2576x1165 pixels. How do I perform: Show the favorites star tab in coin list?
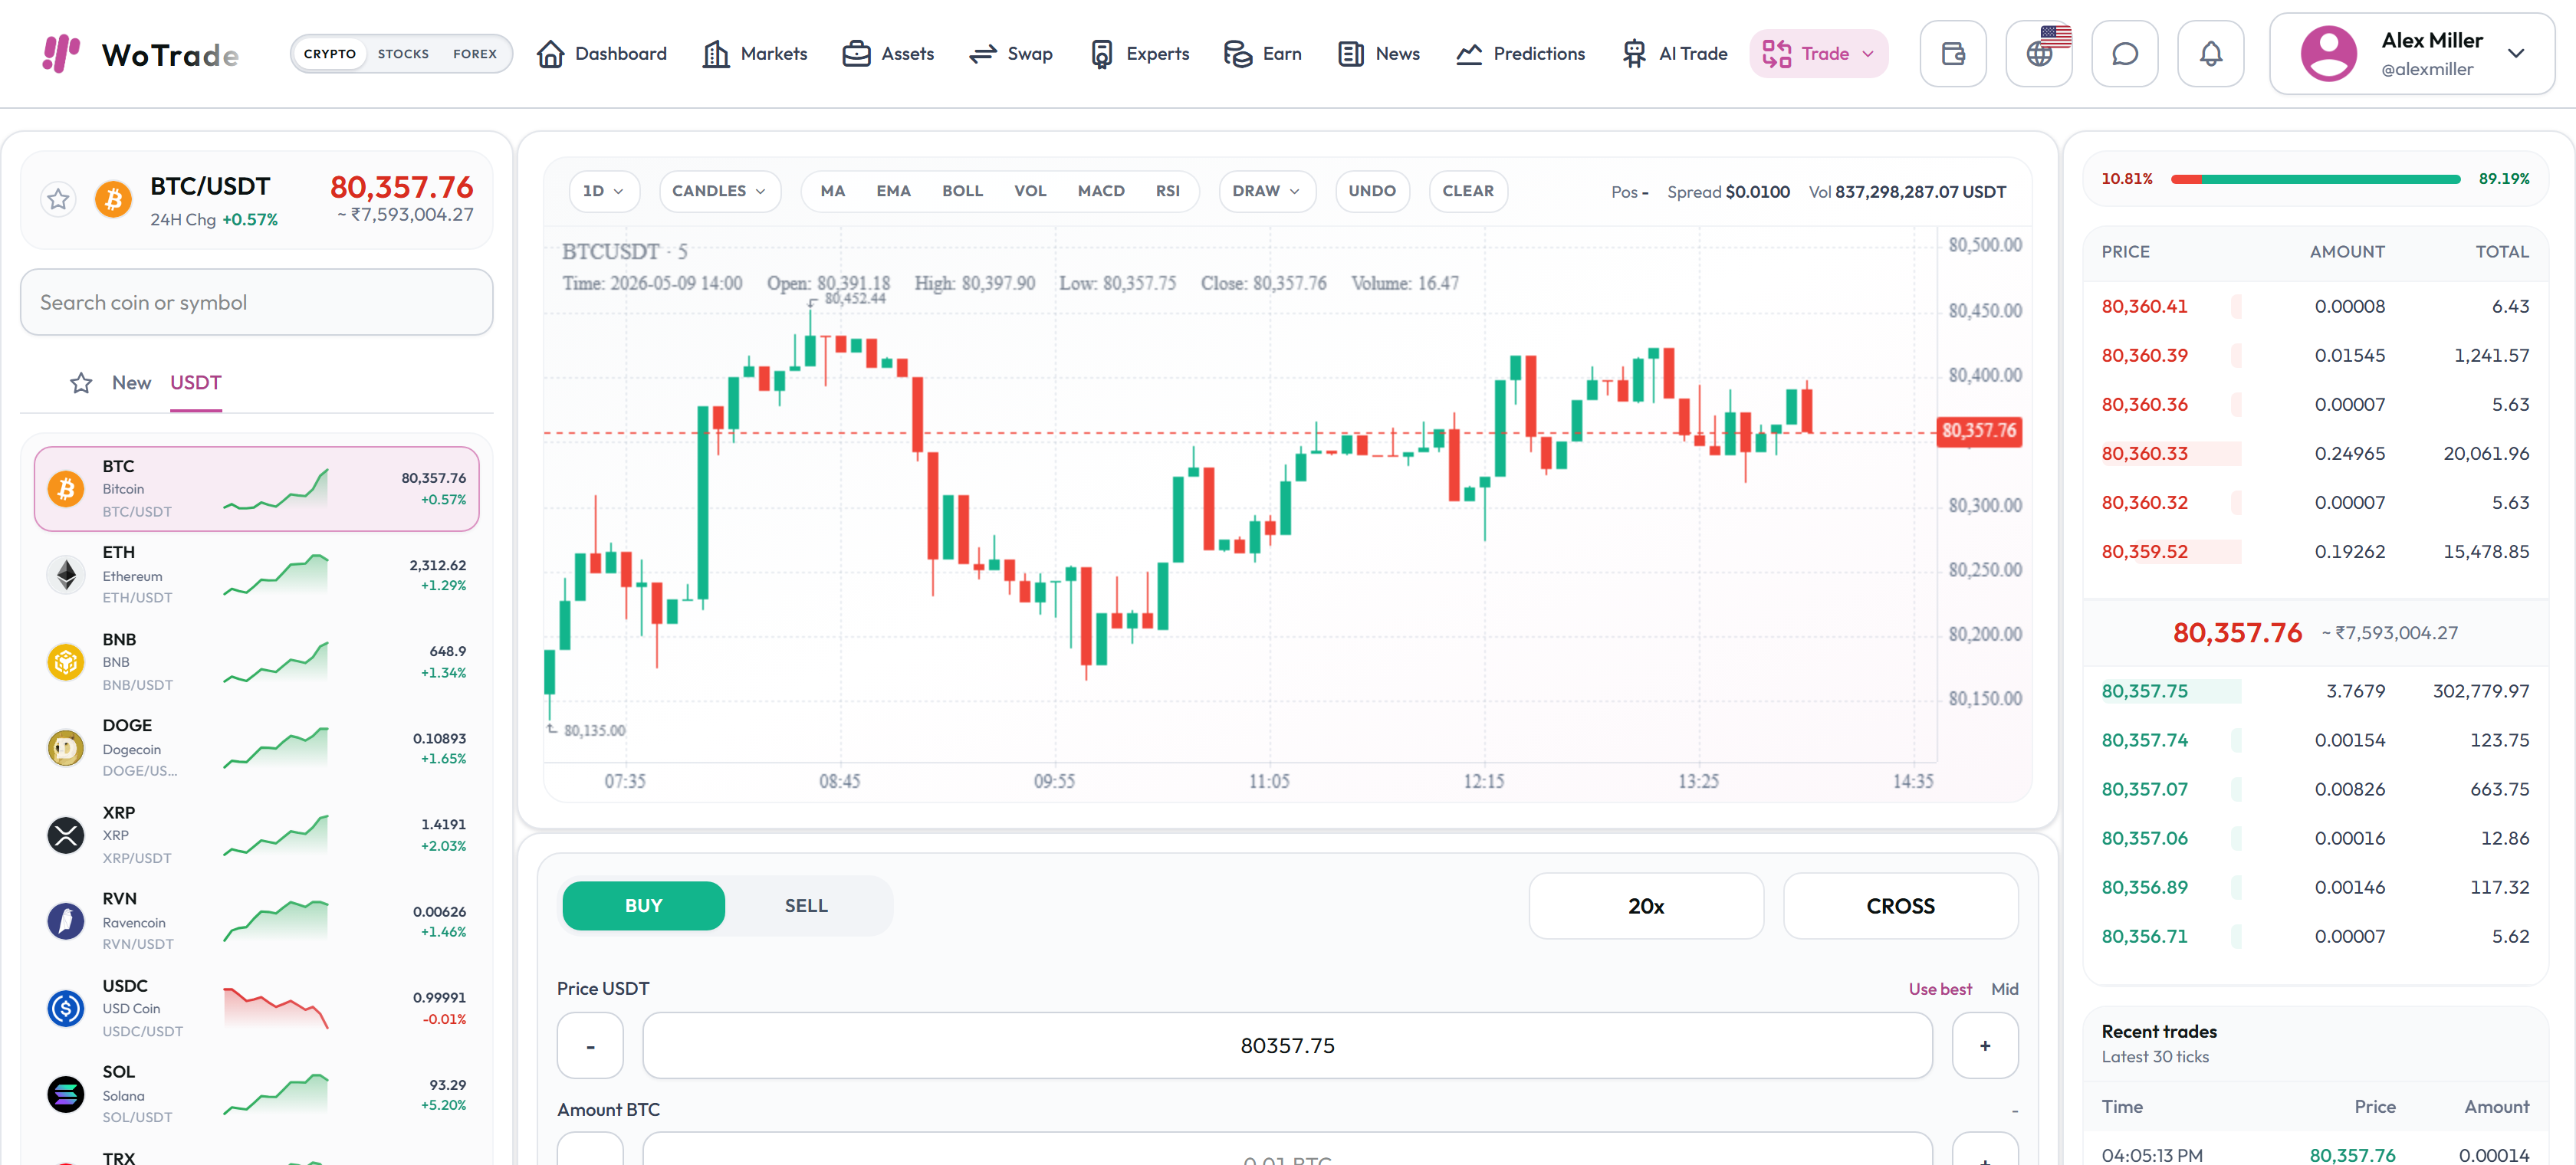81,383
